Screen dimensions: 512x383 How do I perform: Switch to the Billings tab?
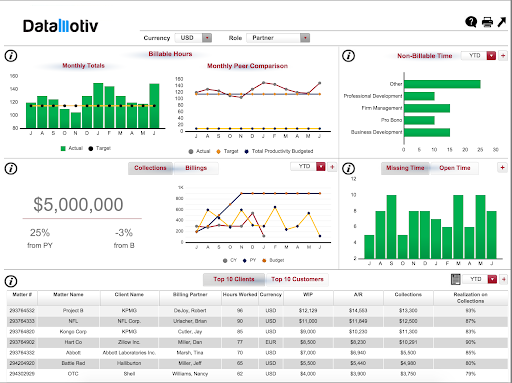click(x=196, y=168)
